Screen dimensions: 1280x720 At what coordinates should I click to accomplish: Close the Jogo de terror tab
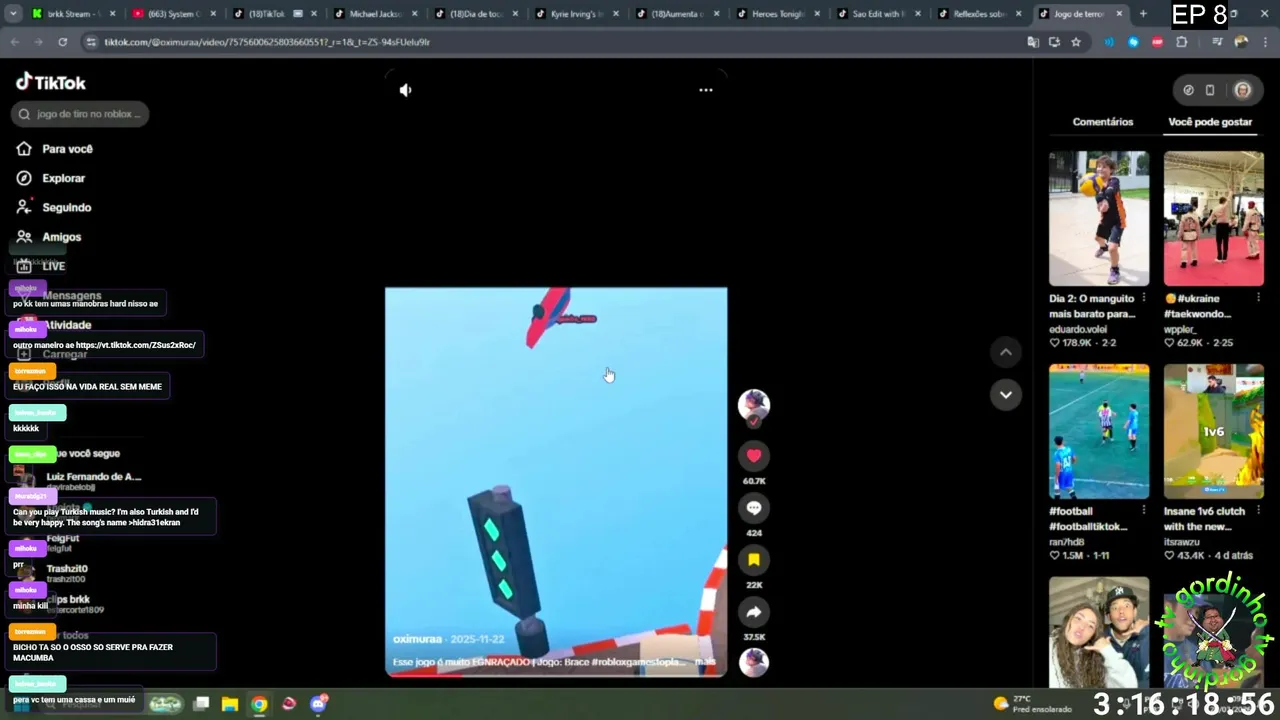point(1119,14)
